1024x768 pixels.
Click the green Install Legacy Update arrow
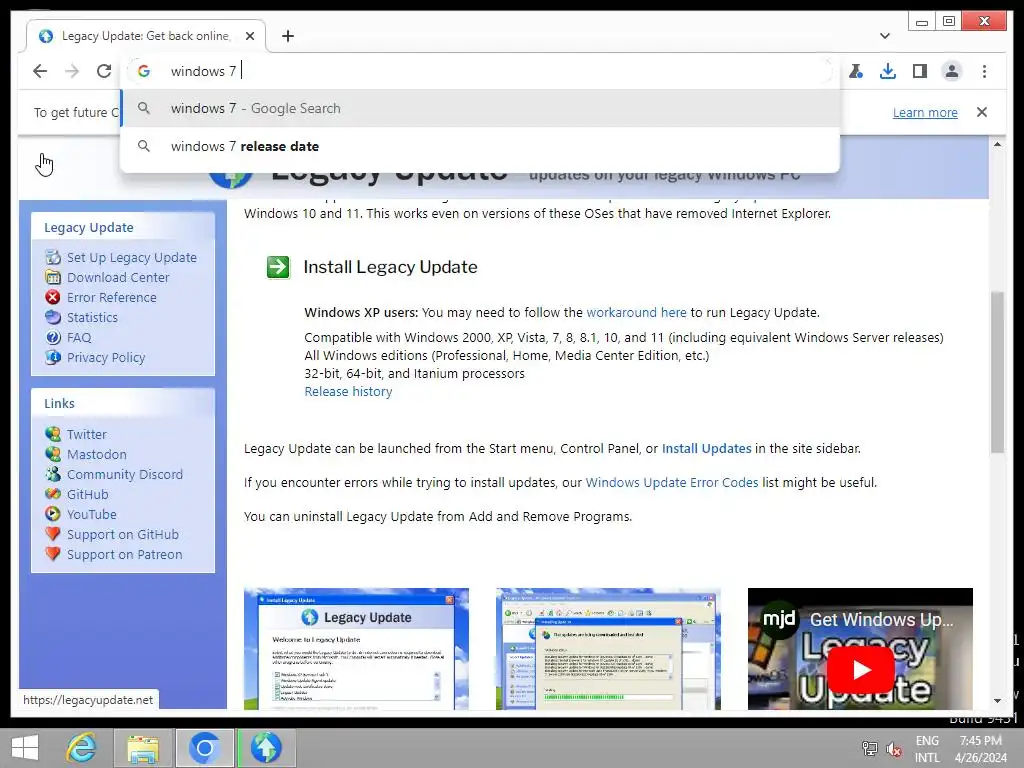pyautogui.click(x=278, y=267)
